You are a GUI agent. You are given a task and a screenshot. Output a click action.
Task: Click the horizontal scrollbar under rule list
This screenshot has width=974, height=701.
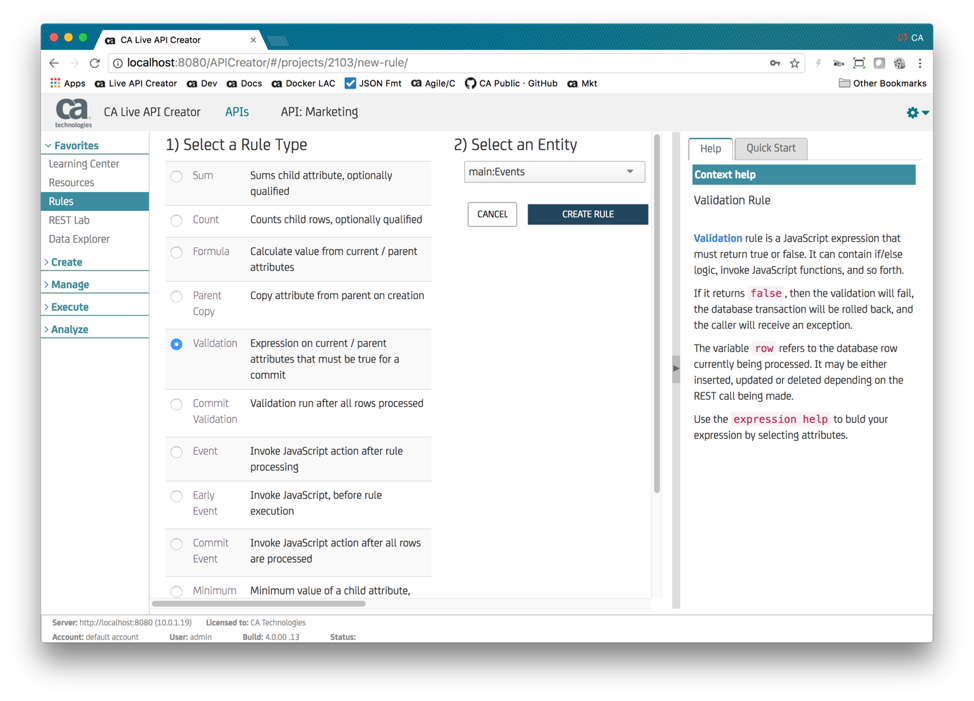click(x=258, y=604)
